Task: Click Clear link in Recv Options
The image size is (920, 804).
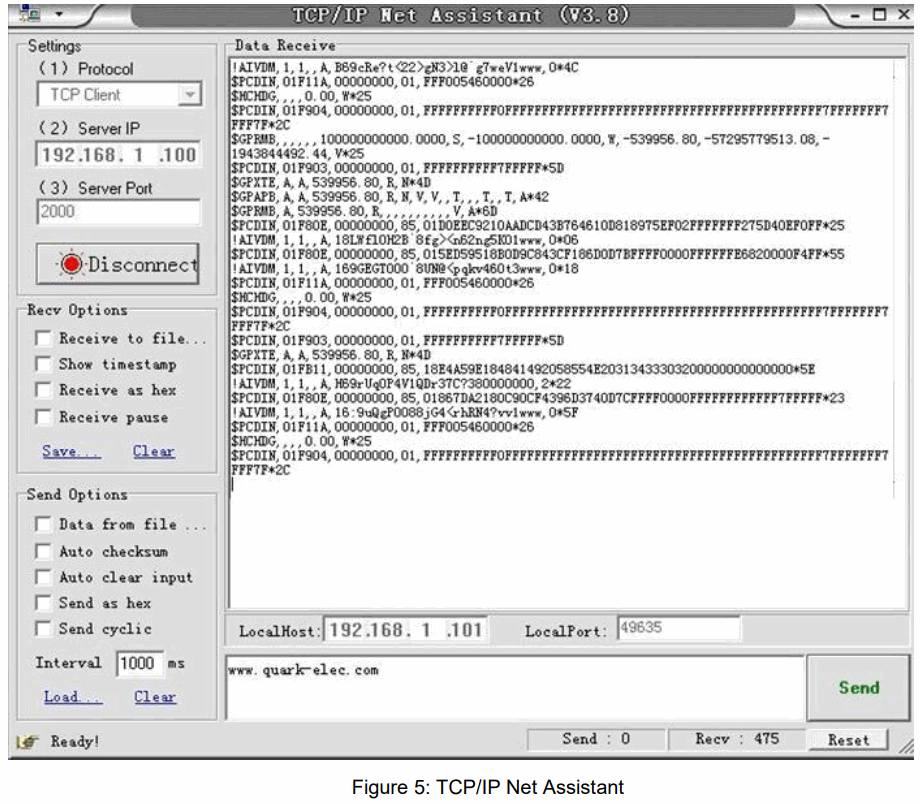Action: 154,451
